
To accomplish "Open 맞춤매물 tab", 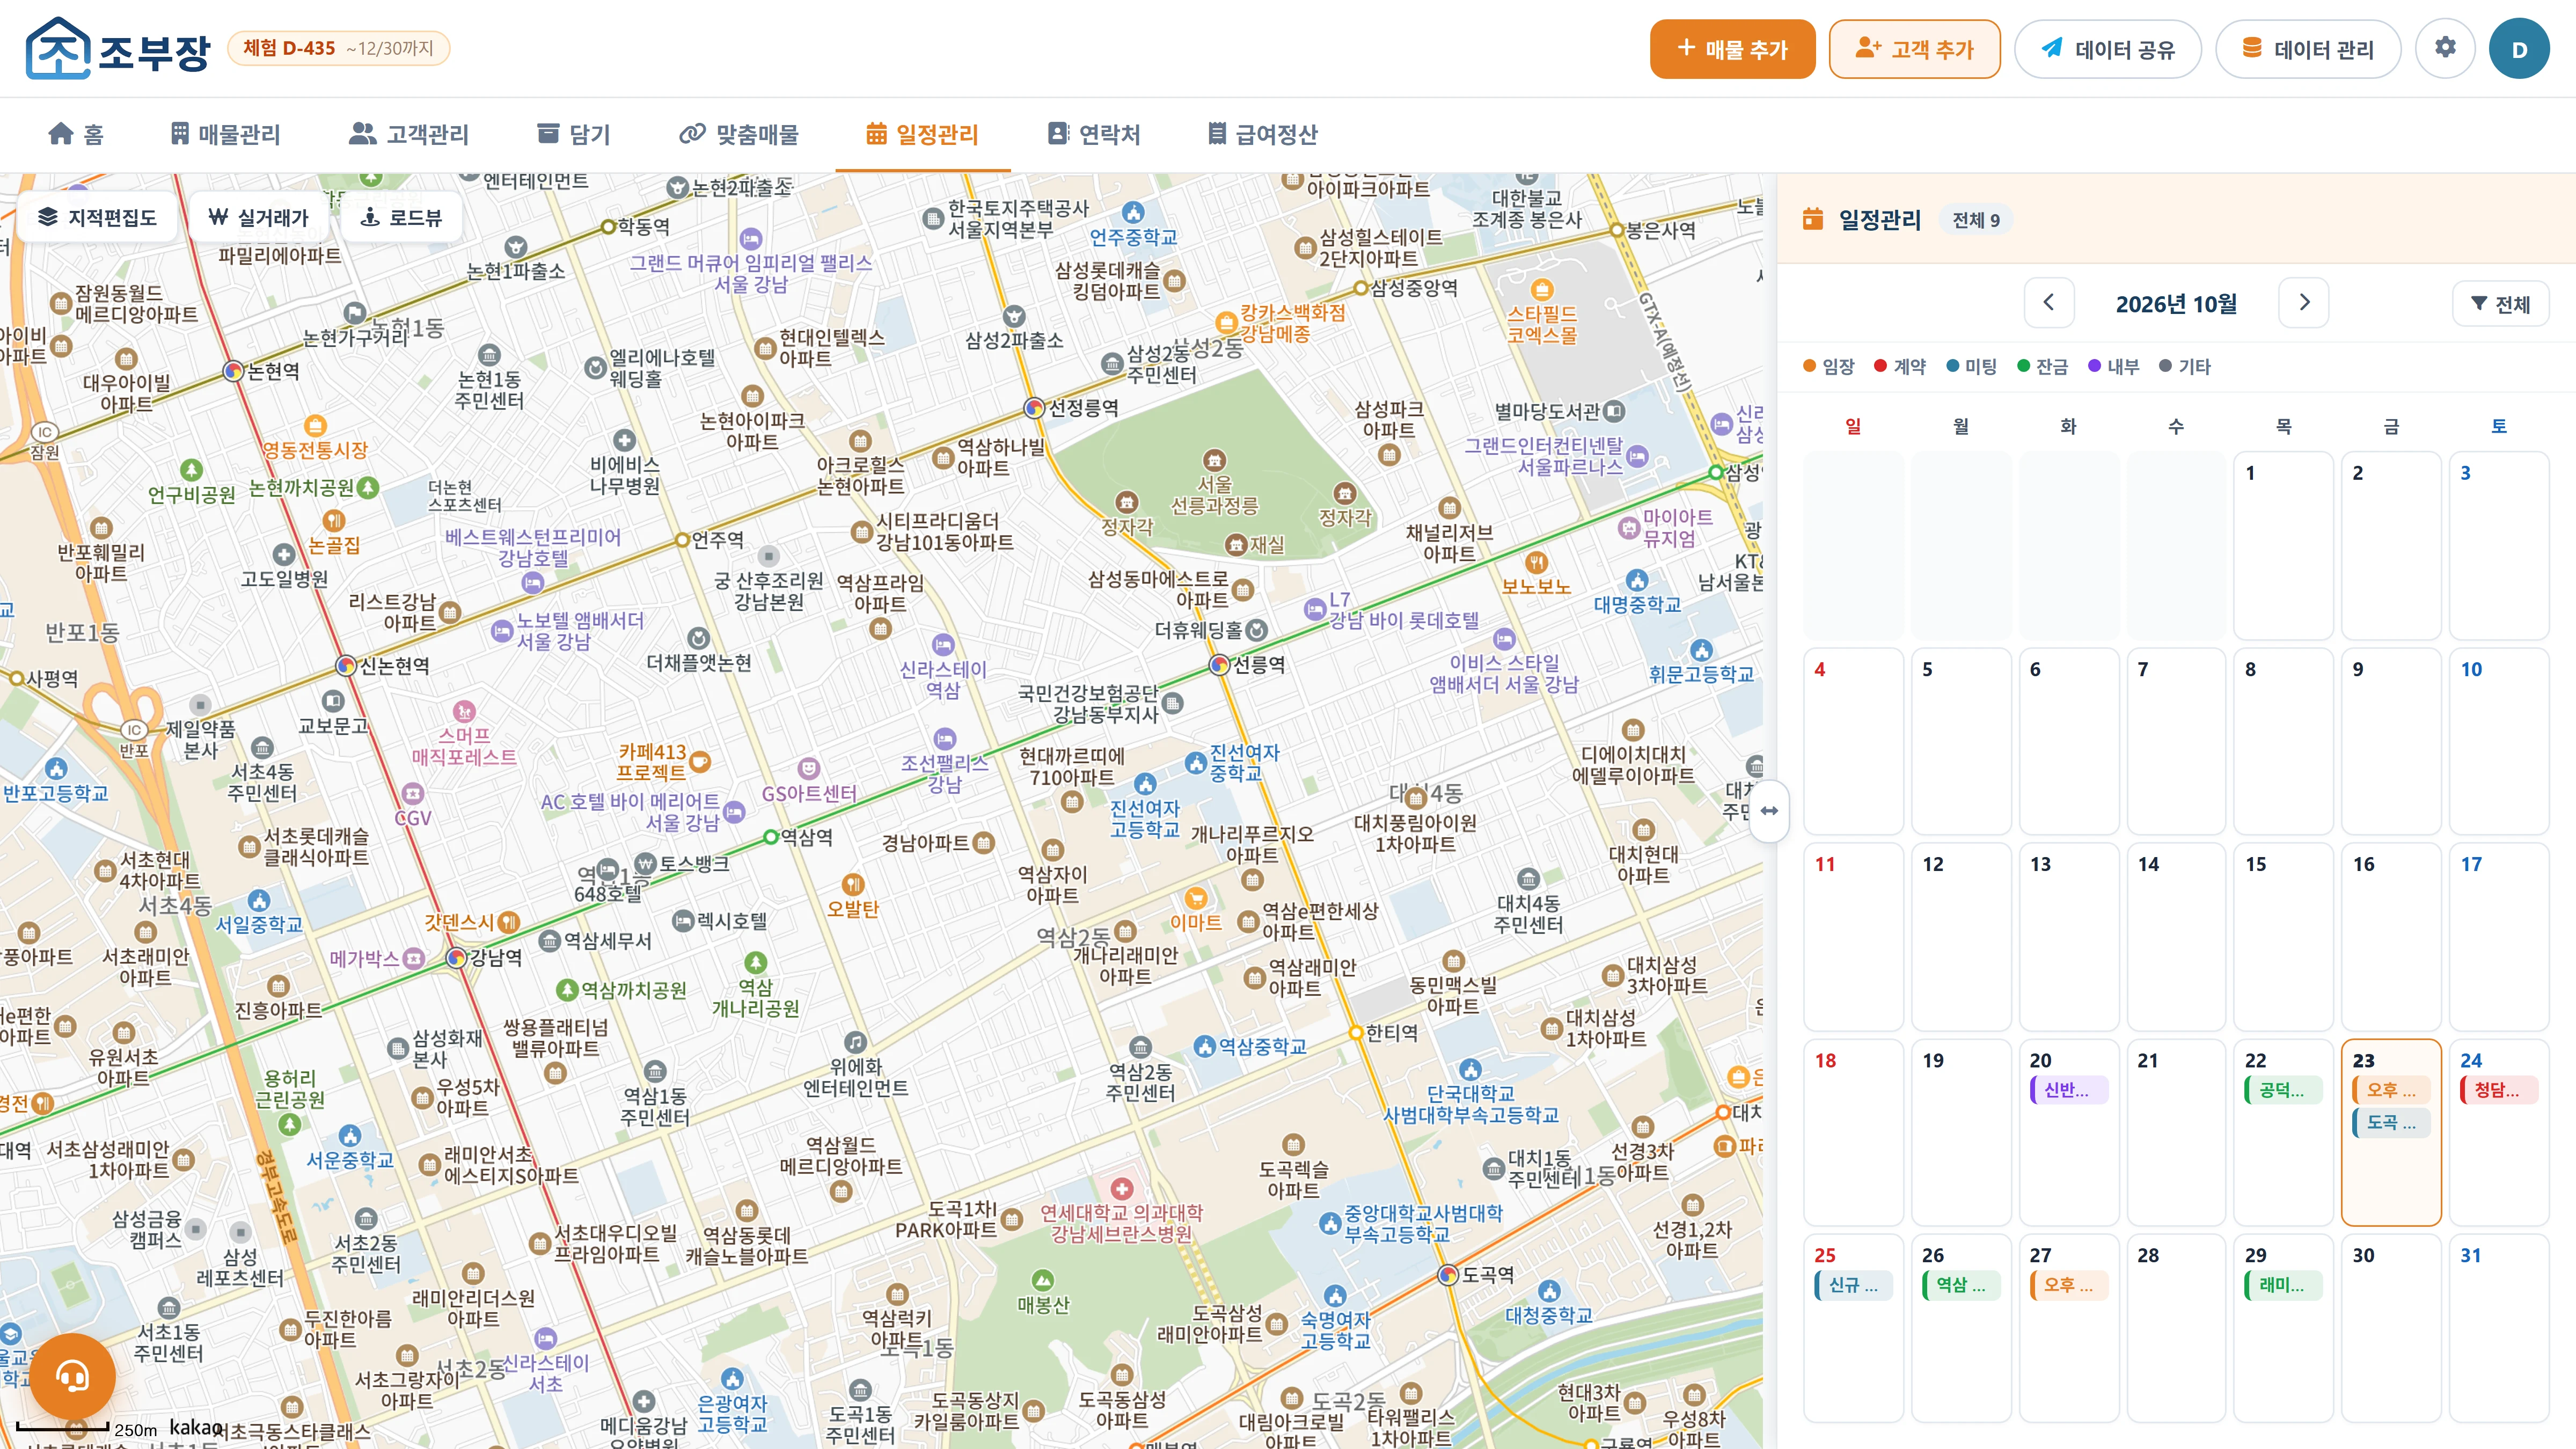I will coord(739,134).
